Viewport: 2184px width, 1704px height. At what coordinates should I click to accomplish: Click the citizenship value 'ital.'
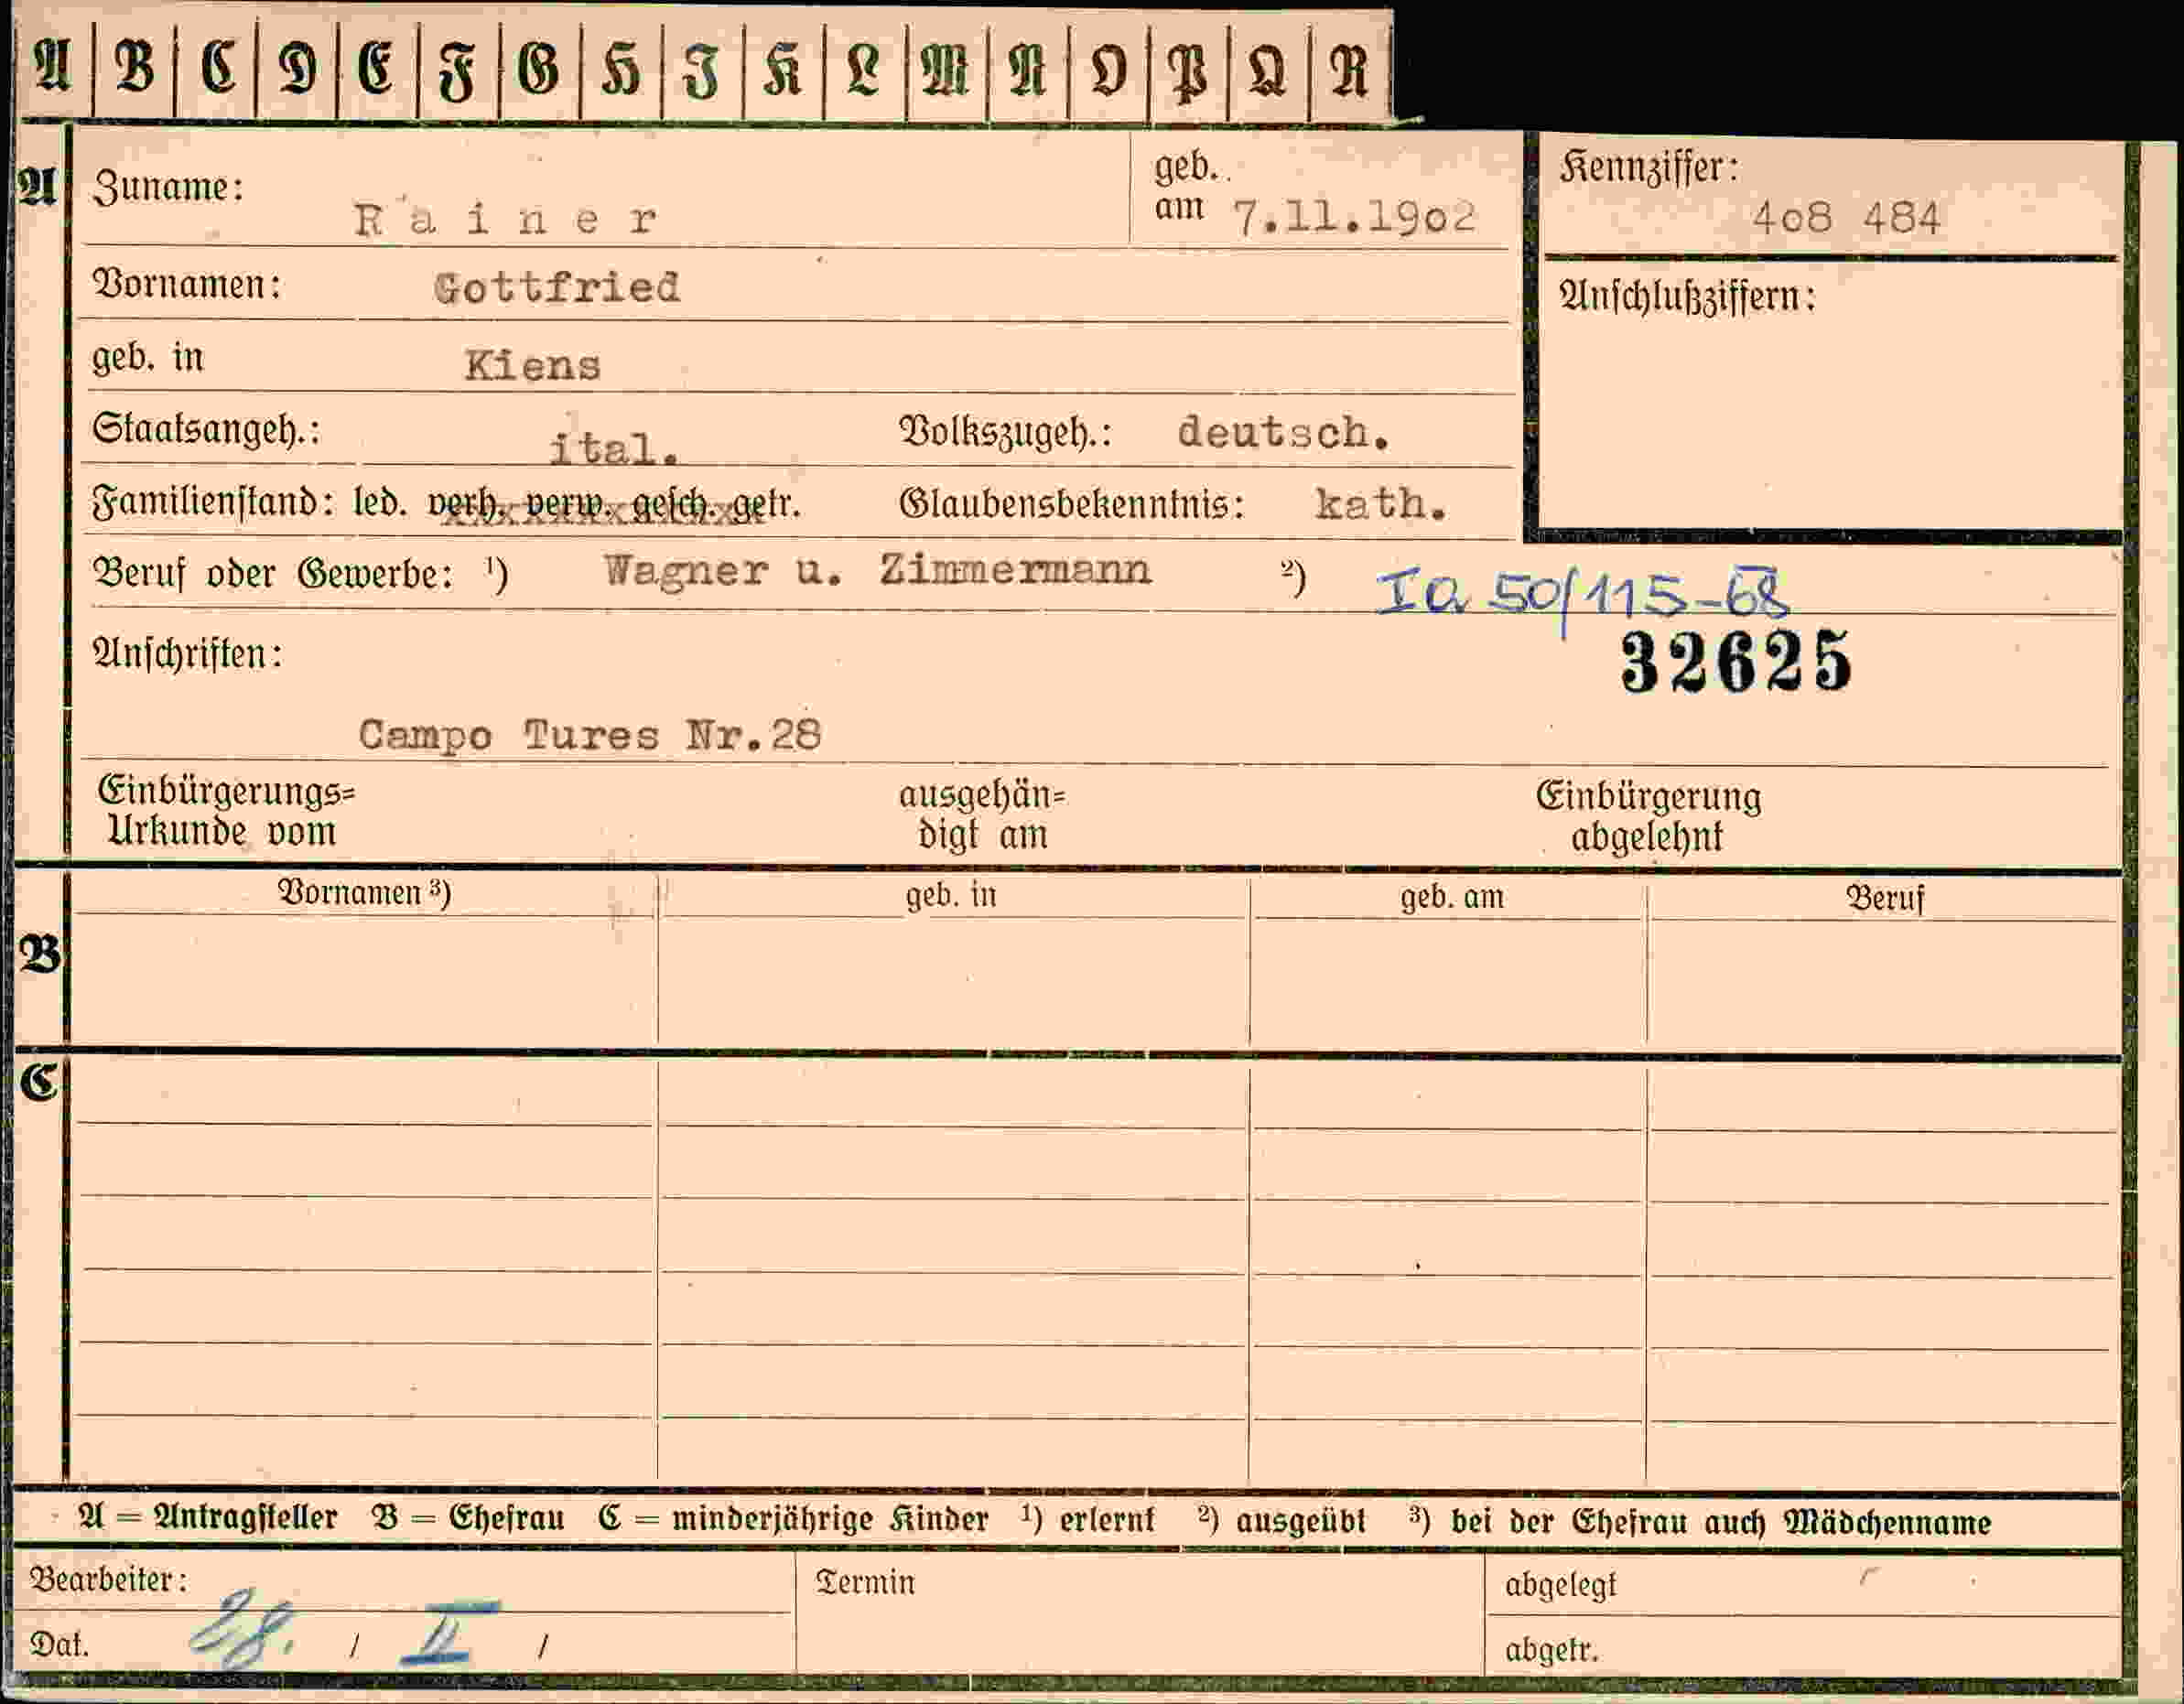coord(614,449)
